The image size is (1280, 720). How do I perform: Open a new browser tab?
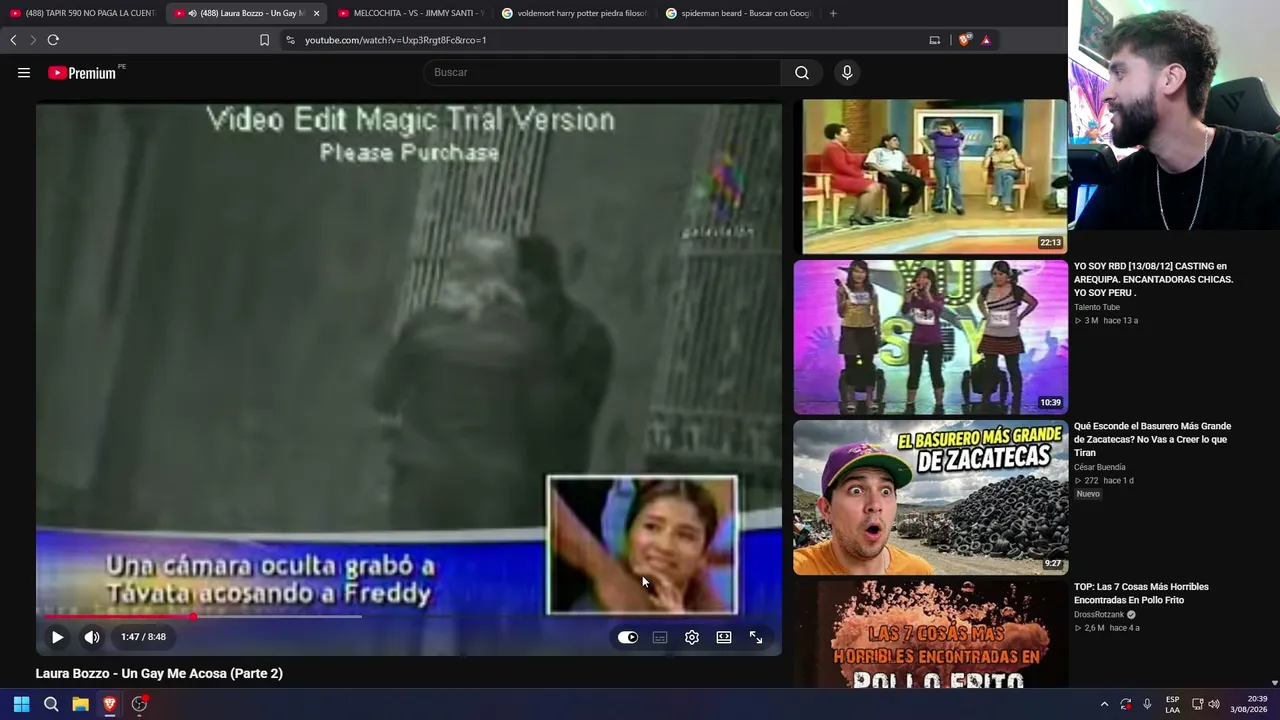point(833,13)
